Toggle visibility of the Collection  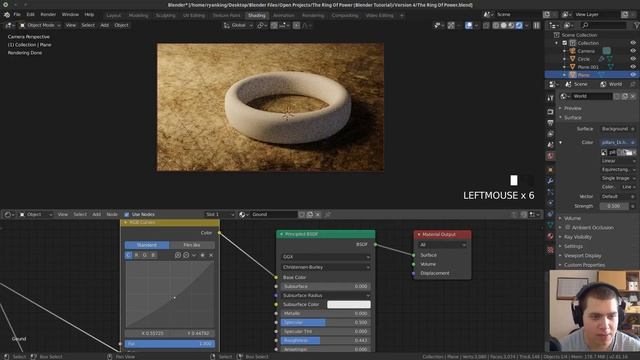633,43
